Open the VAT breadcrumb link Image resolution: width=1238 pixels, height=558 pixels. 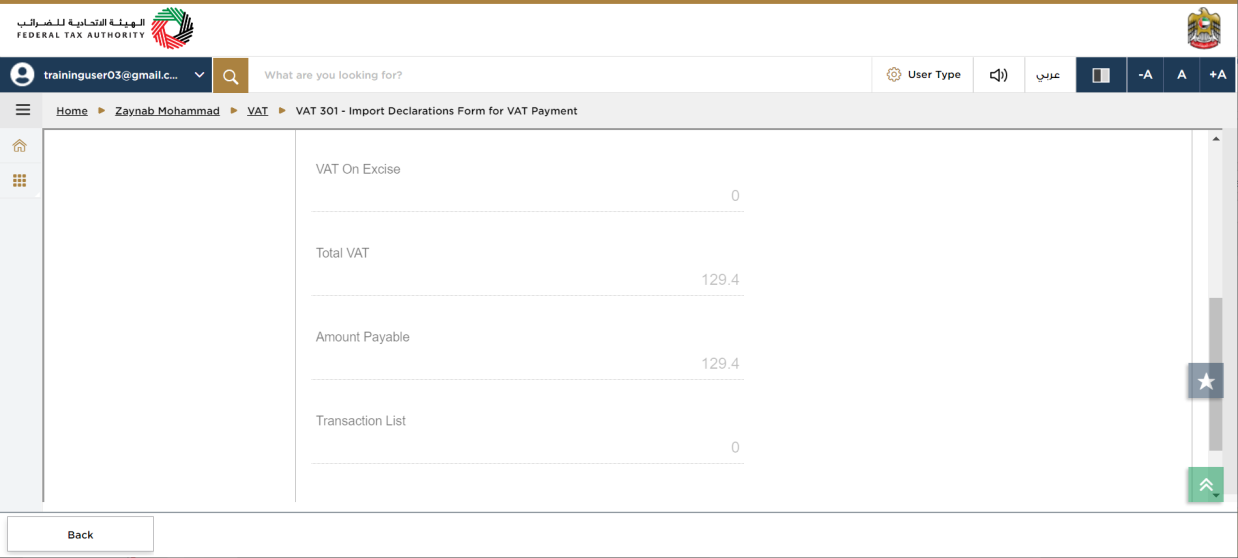[258, 111]
